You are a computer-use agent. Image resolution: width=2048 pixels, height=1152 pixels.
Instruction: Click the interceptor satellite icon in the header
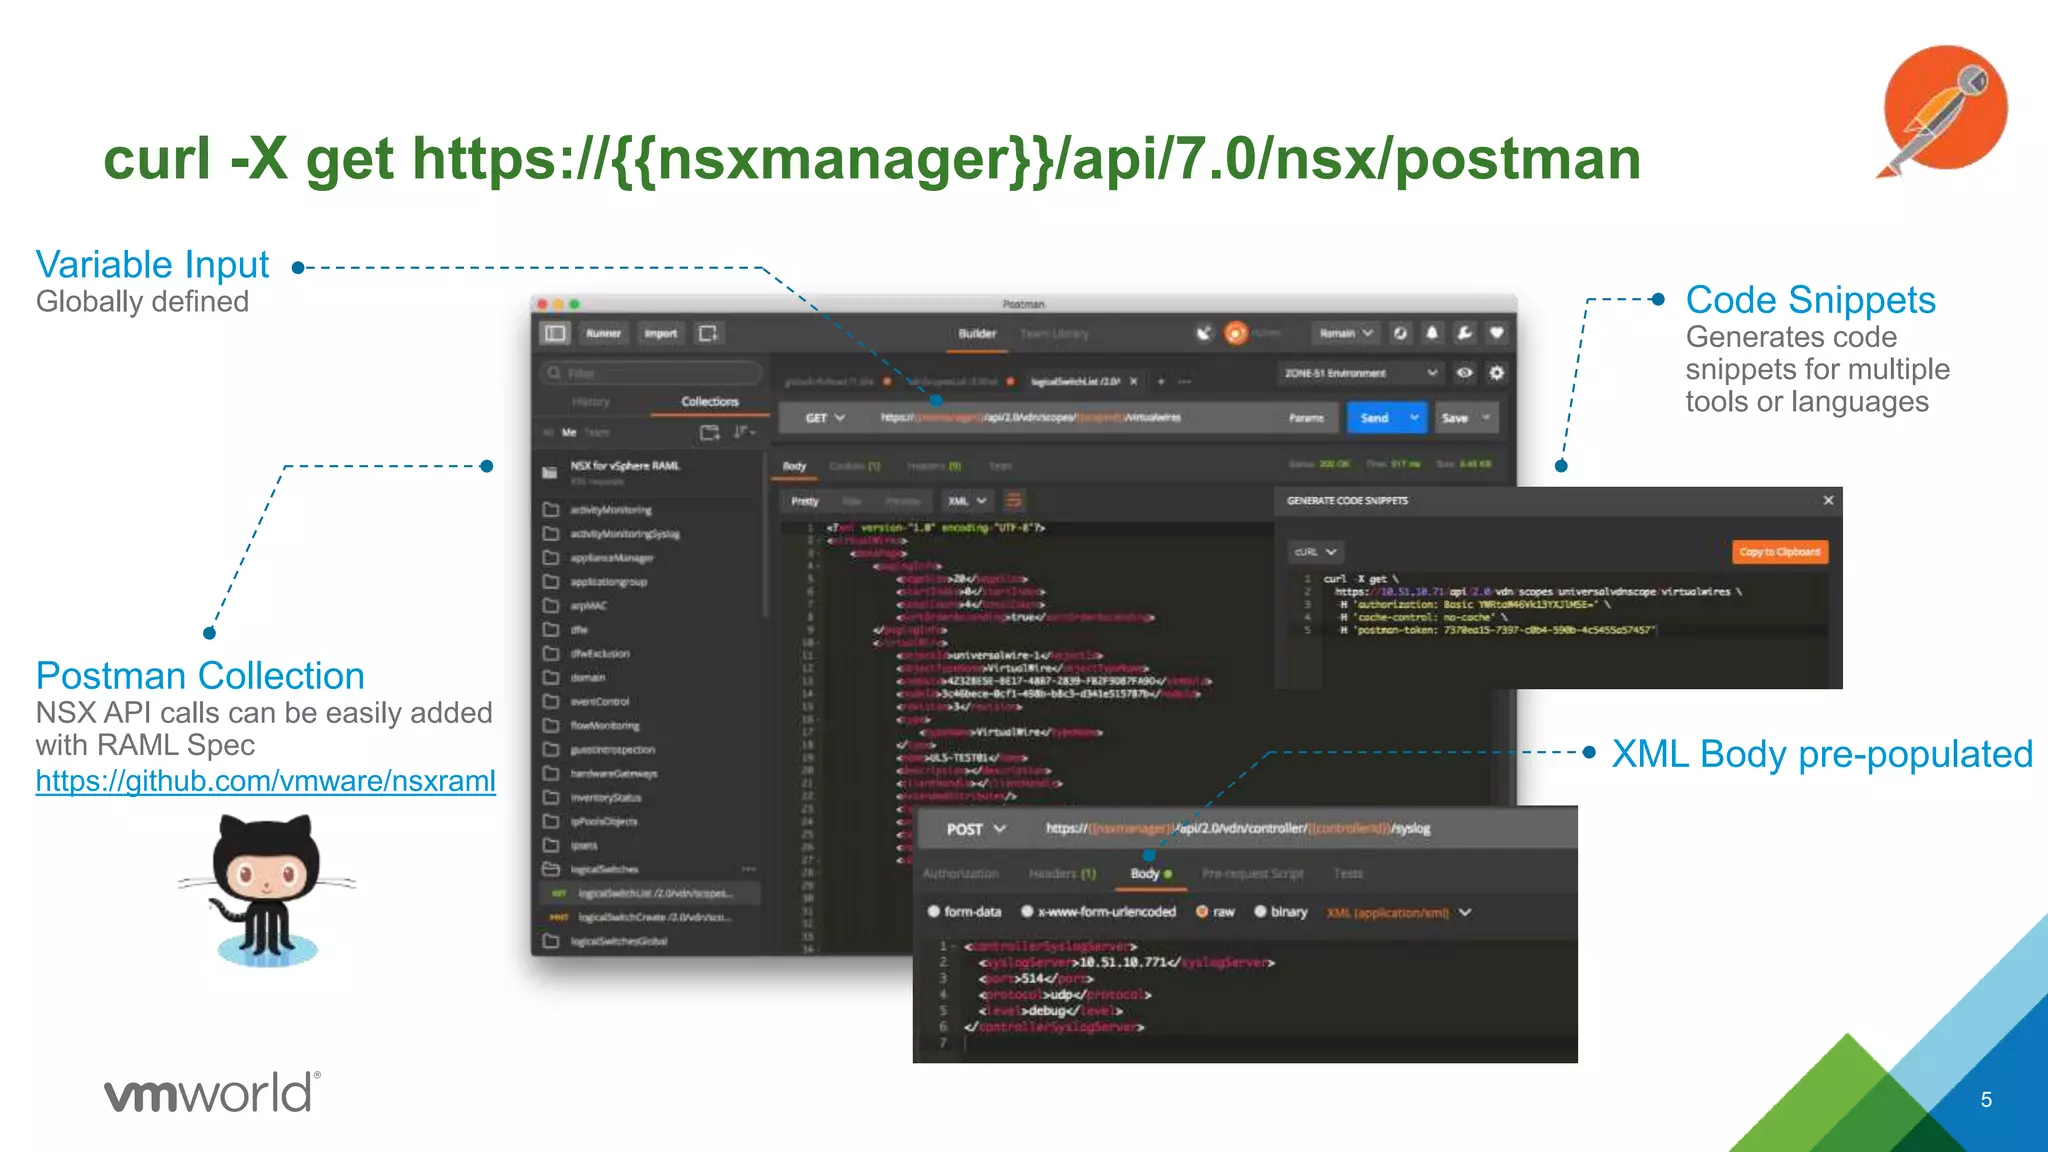pos(1204,333)
